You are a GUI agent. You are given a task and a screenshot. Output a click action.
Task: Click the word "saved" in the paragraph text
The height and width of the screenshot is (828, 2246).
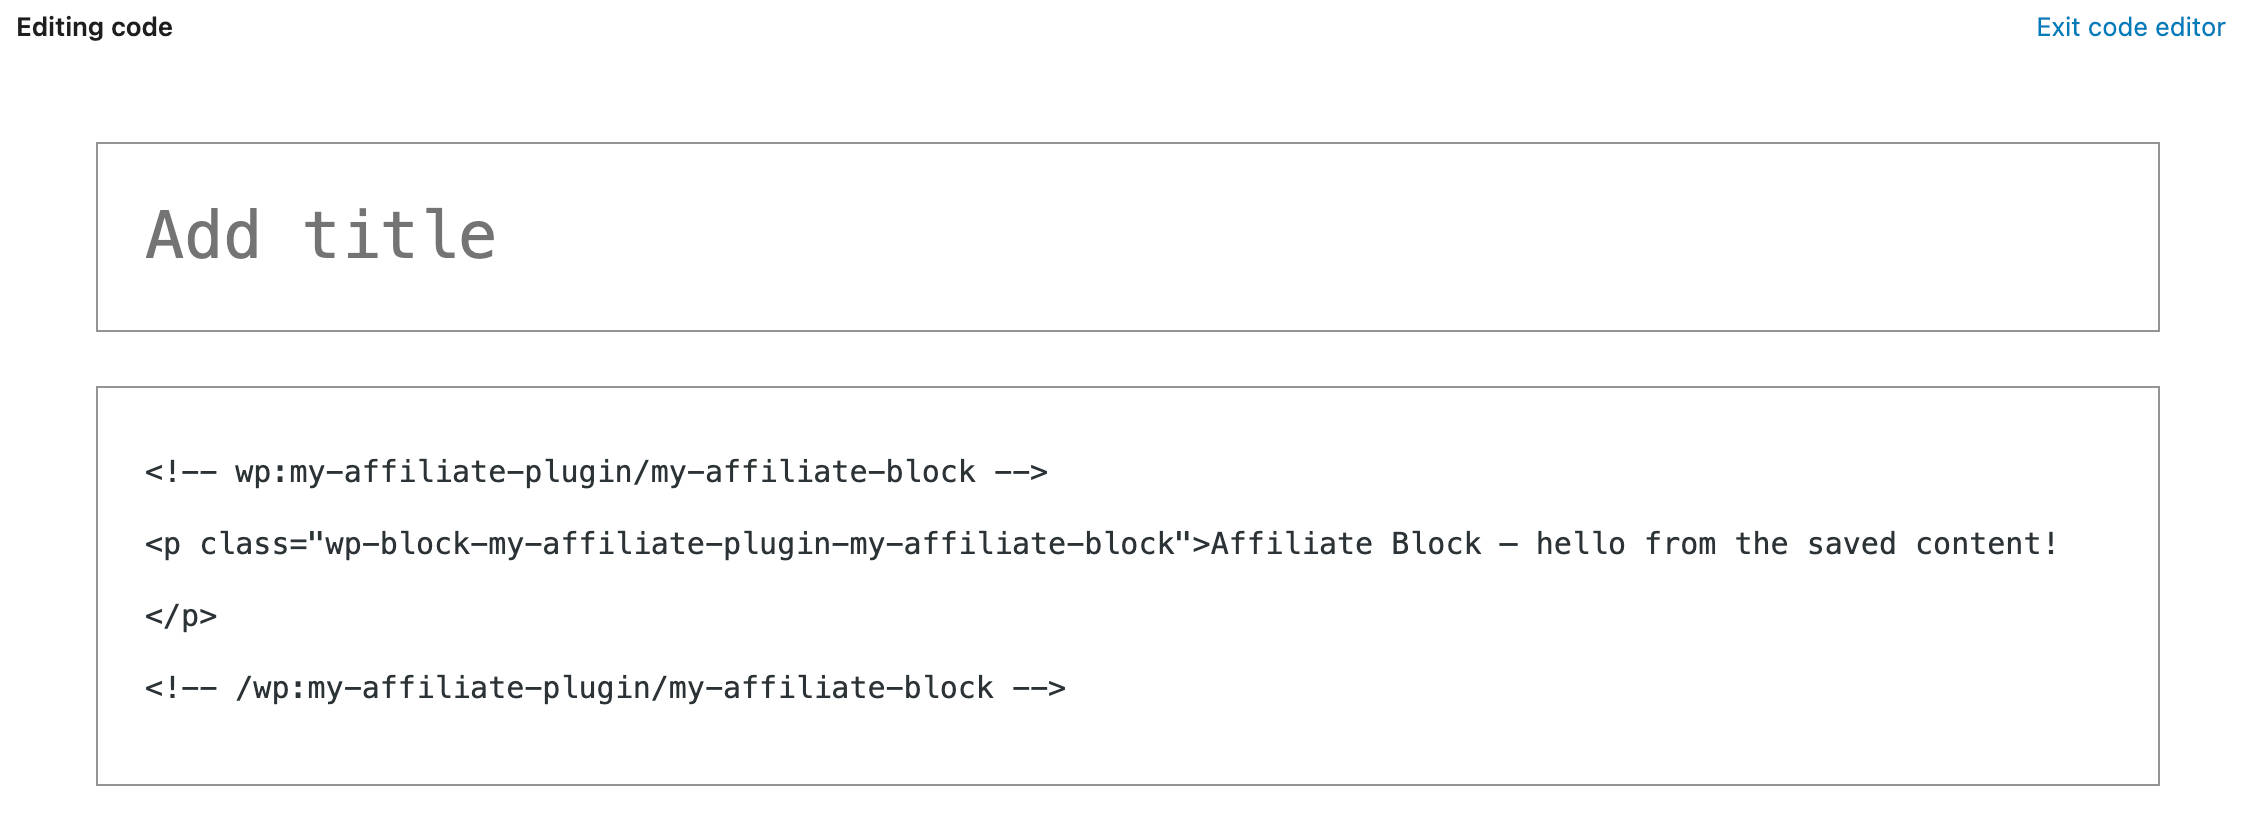[x=1851, y=544]
